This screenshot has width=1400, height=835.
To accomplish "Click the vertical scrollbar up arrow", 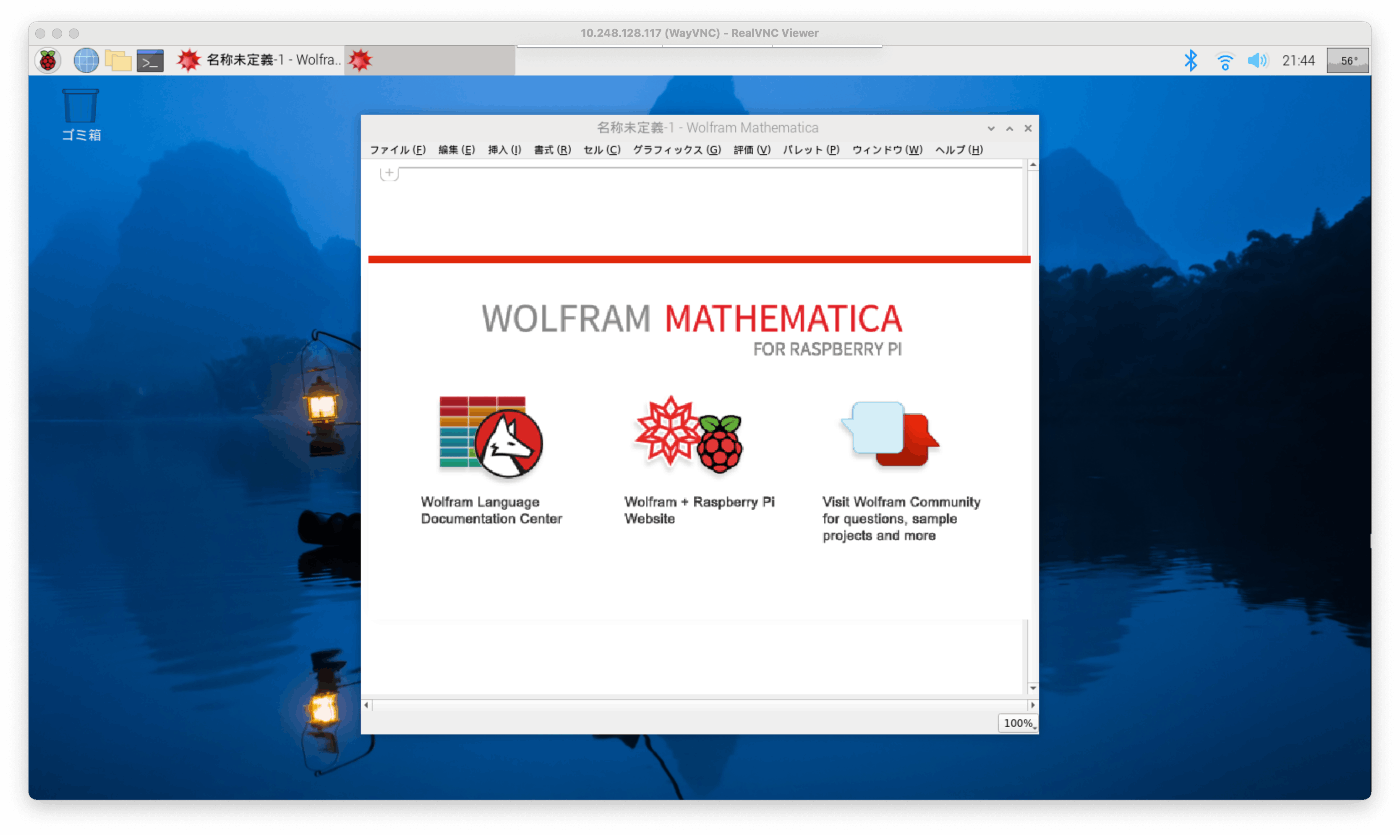I will (1033, 166).
